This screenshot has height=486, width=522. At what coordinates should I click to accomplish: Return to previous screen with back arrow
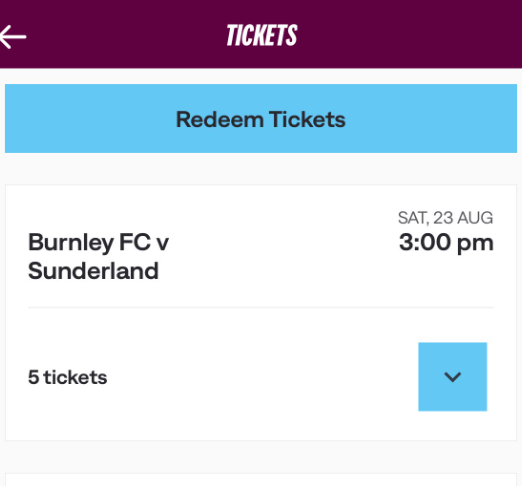point(13,37)
